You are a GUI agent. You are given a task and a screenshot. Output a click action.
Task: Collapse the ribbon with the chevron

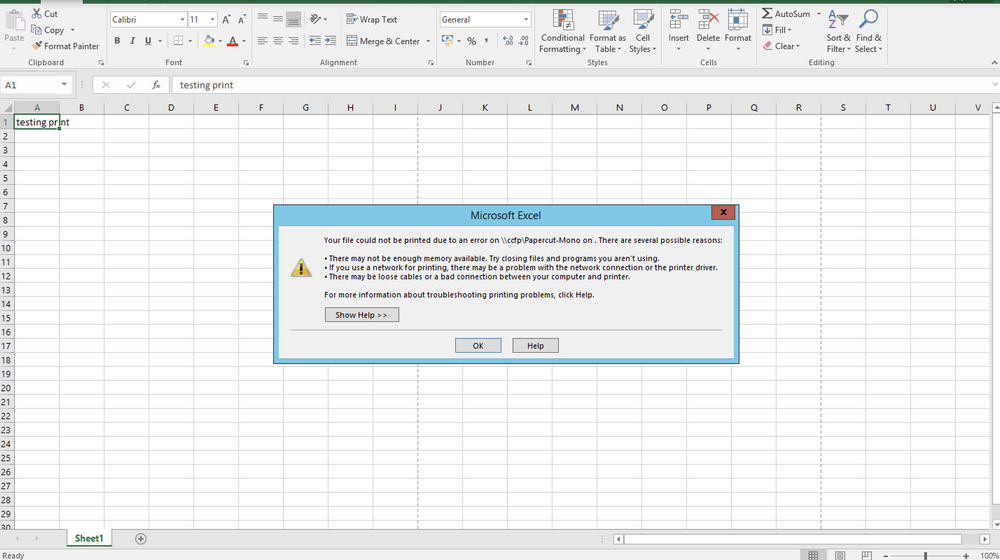994,63
